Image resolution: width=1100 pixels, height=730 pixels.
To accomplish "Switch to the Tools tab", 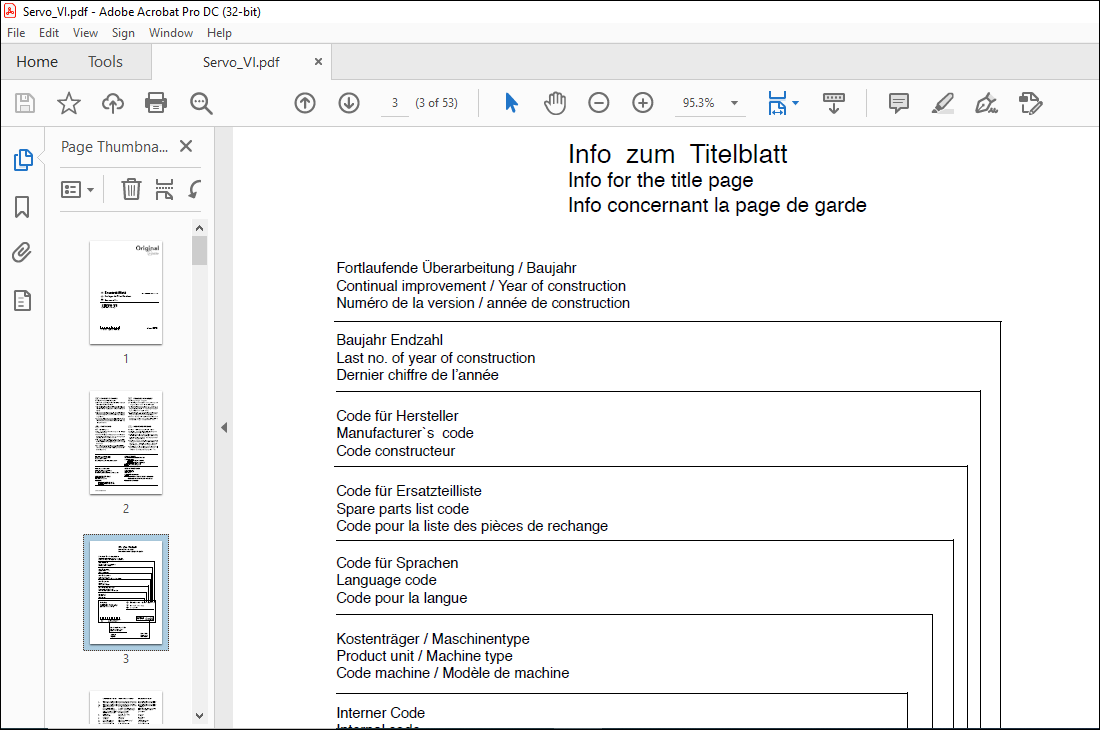I will click(x=105, y=62).
